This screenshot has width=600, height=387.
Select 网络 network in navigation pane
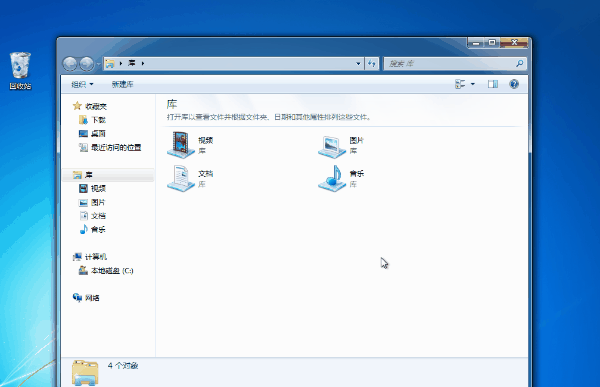point(92,298)
